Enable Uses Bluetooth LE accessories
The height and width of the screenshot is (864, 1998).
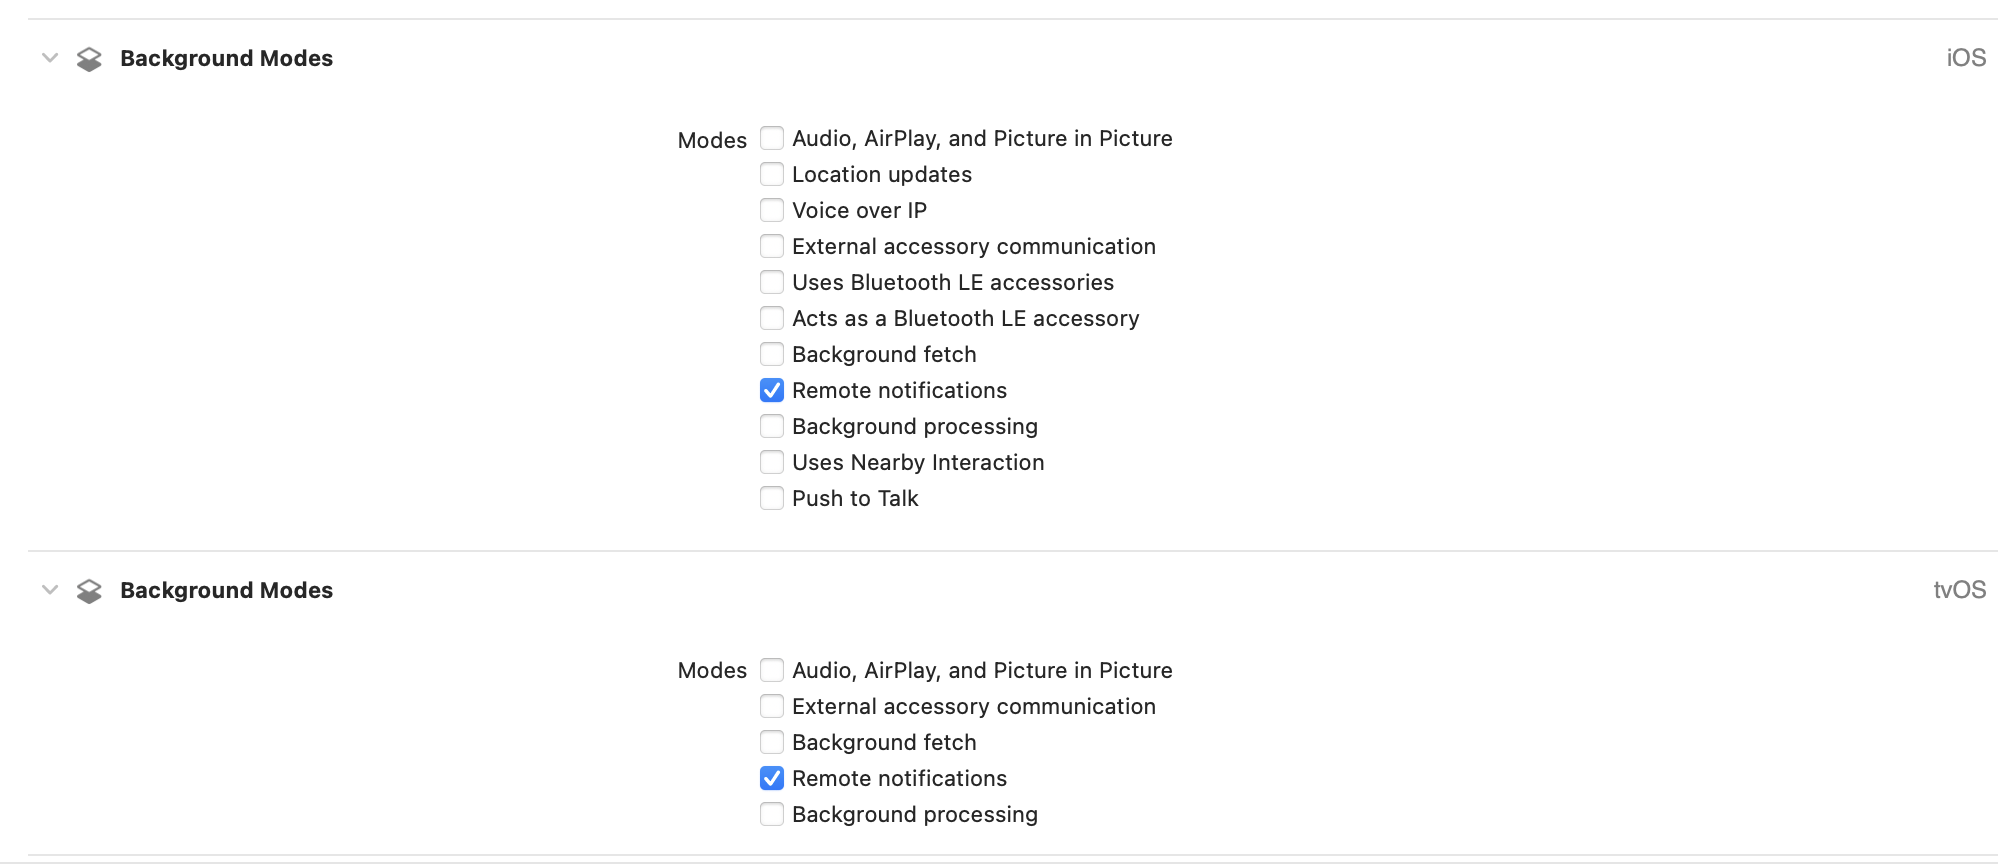coord(772,282)
